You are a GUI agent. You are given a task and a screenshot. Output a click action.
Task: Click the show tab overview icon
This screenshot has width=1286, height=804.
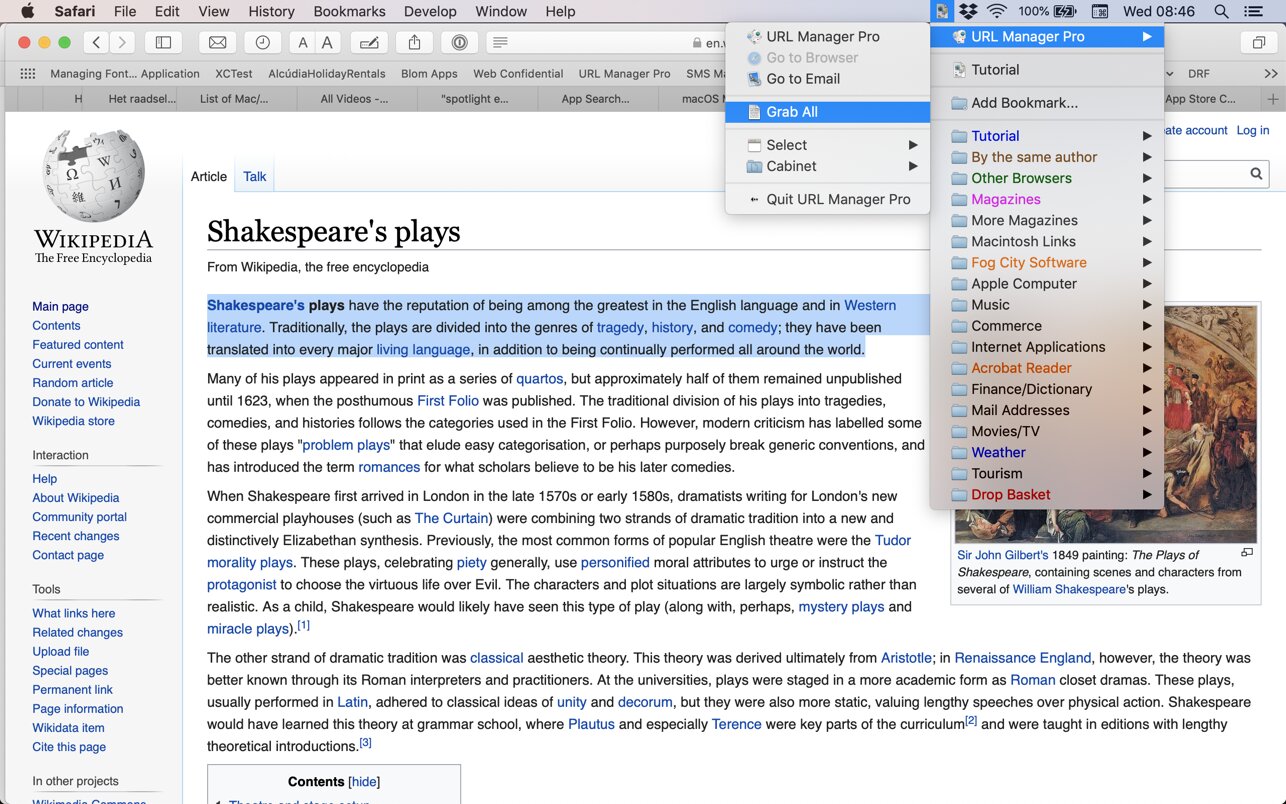(x=1257, y=42)
